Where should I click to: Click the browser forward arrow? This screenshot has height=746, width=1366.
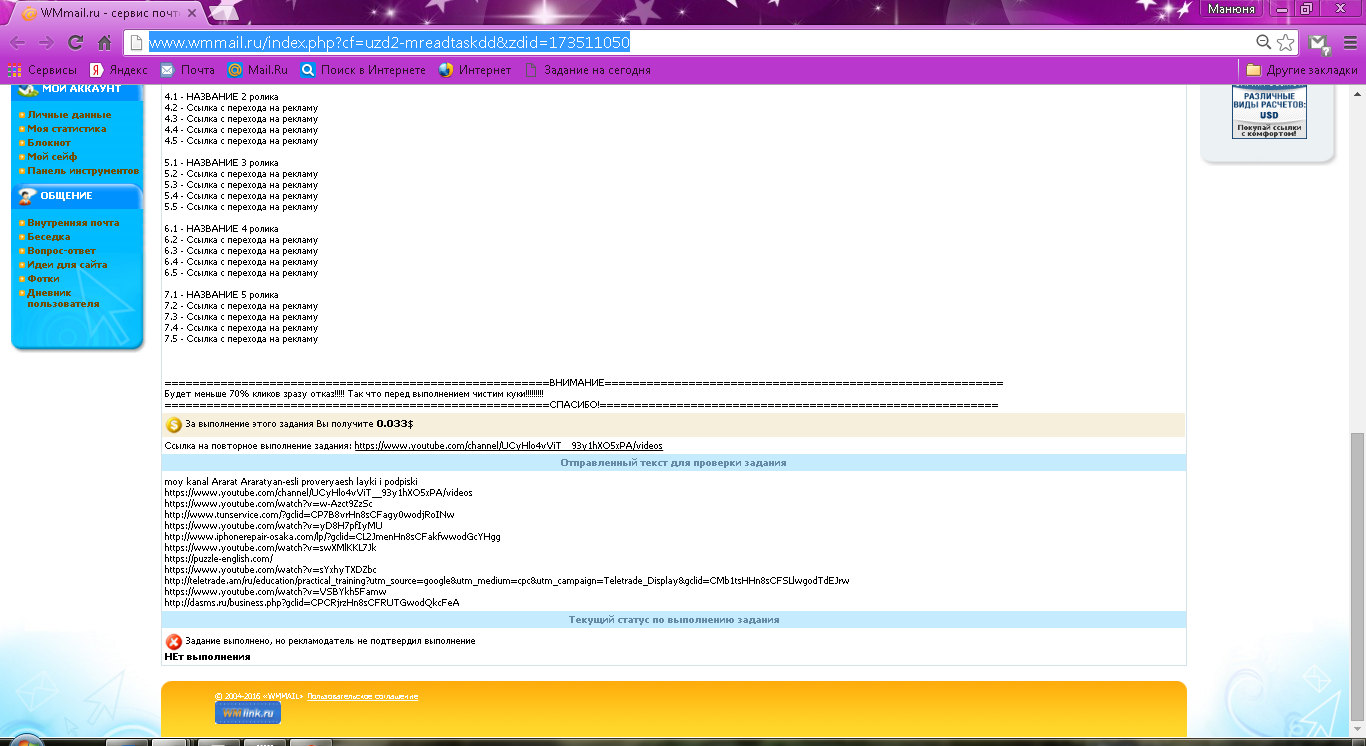(x=46, y=43)
